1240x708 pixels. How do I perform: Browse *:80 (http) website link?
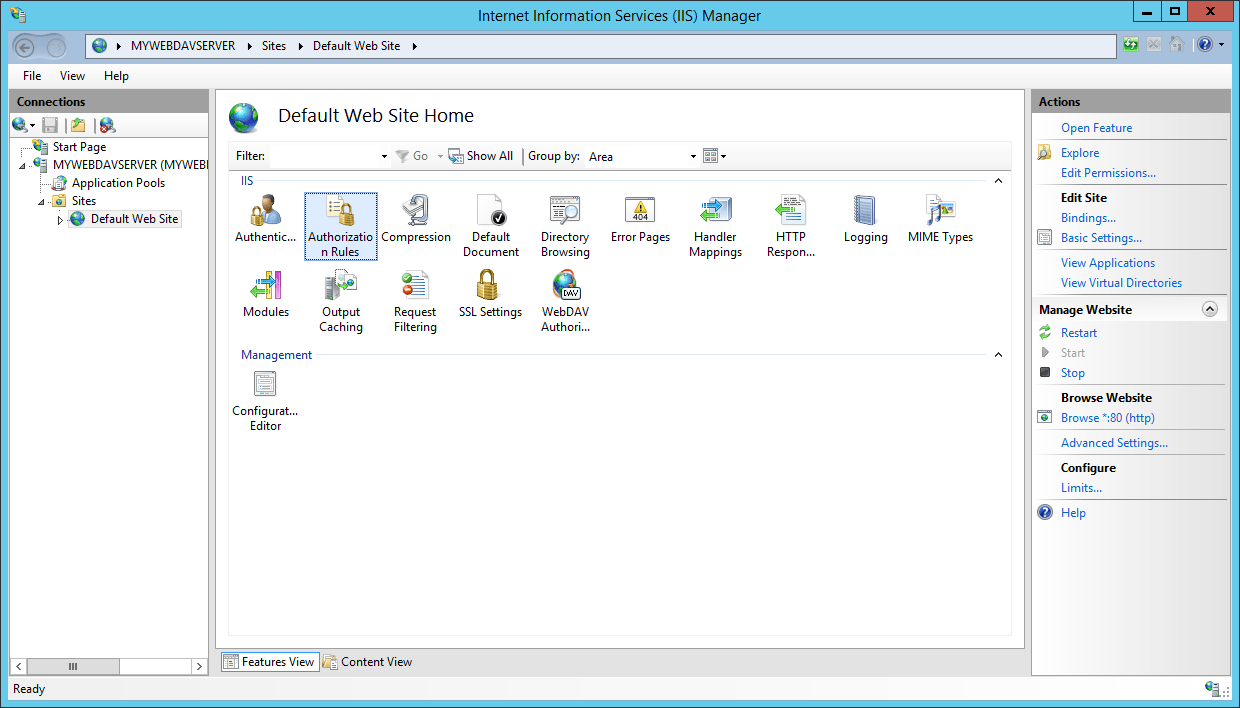(1108, 418)
